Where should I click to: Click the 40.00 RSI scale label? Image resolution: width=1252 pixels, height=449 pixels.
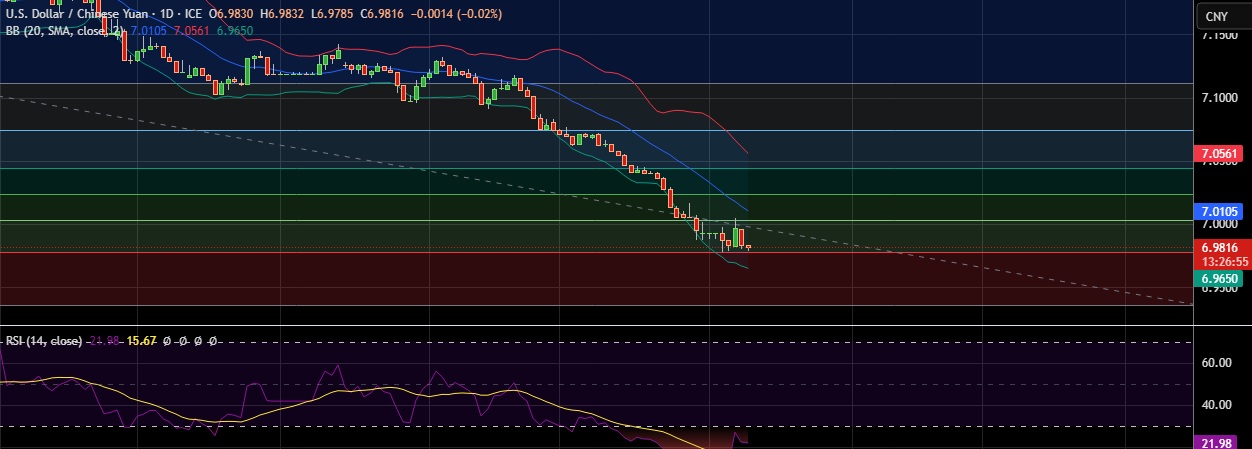1216,405
